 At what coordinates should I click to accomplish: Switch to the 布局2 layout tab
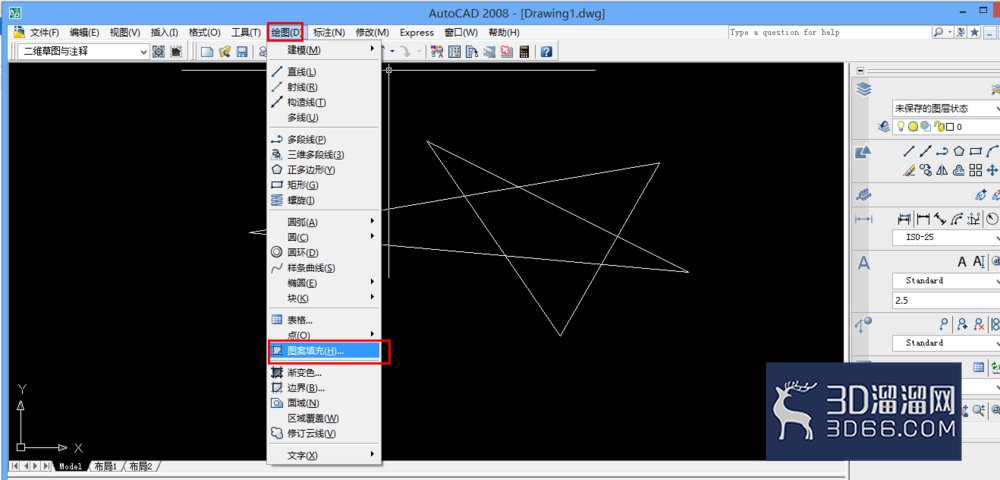[140, 466]
